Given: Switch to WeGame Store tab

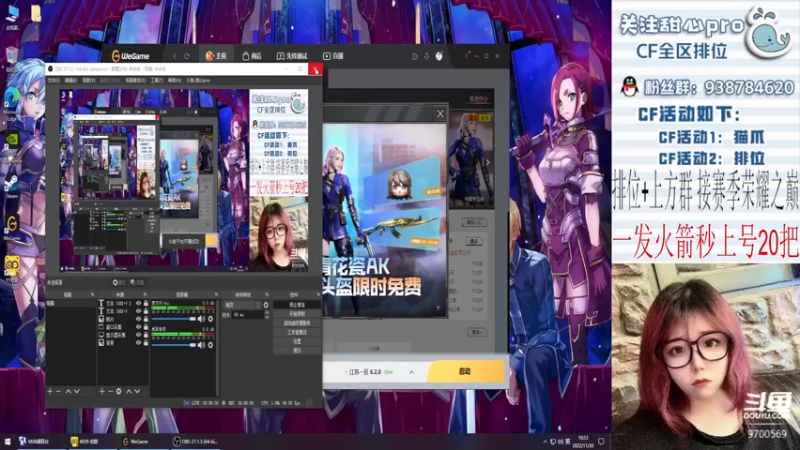Looking at the screenshot, I should click(x=252, y=56).
